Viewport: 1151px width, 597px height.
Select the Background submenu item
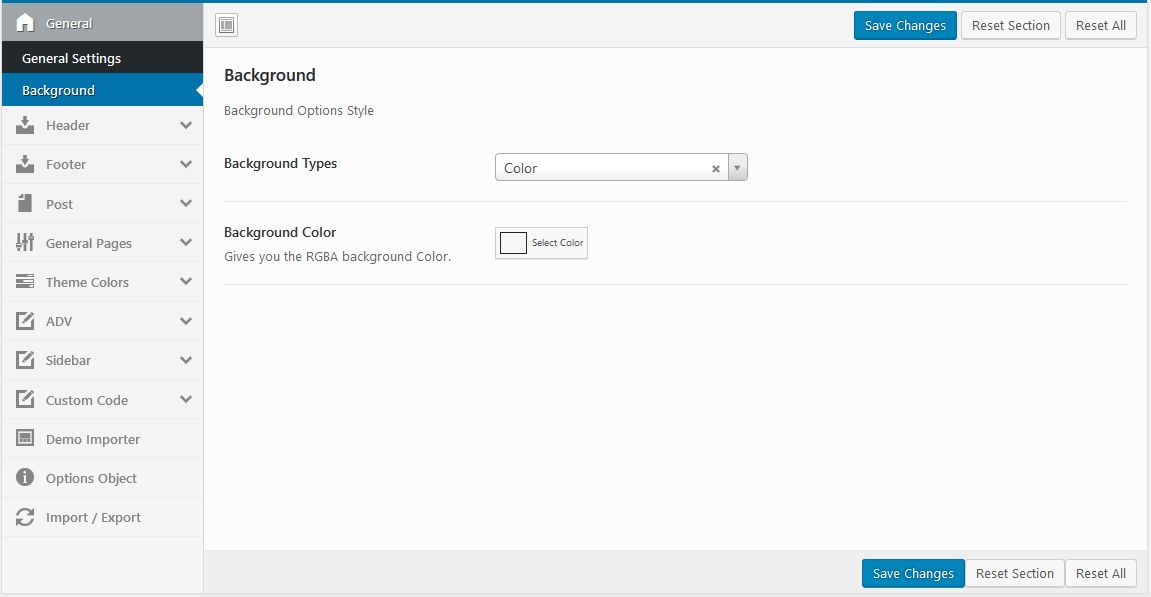click(x=58, y=90)
